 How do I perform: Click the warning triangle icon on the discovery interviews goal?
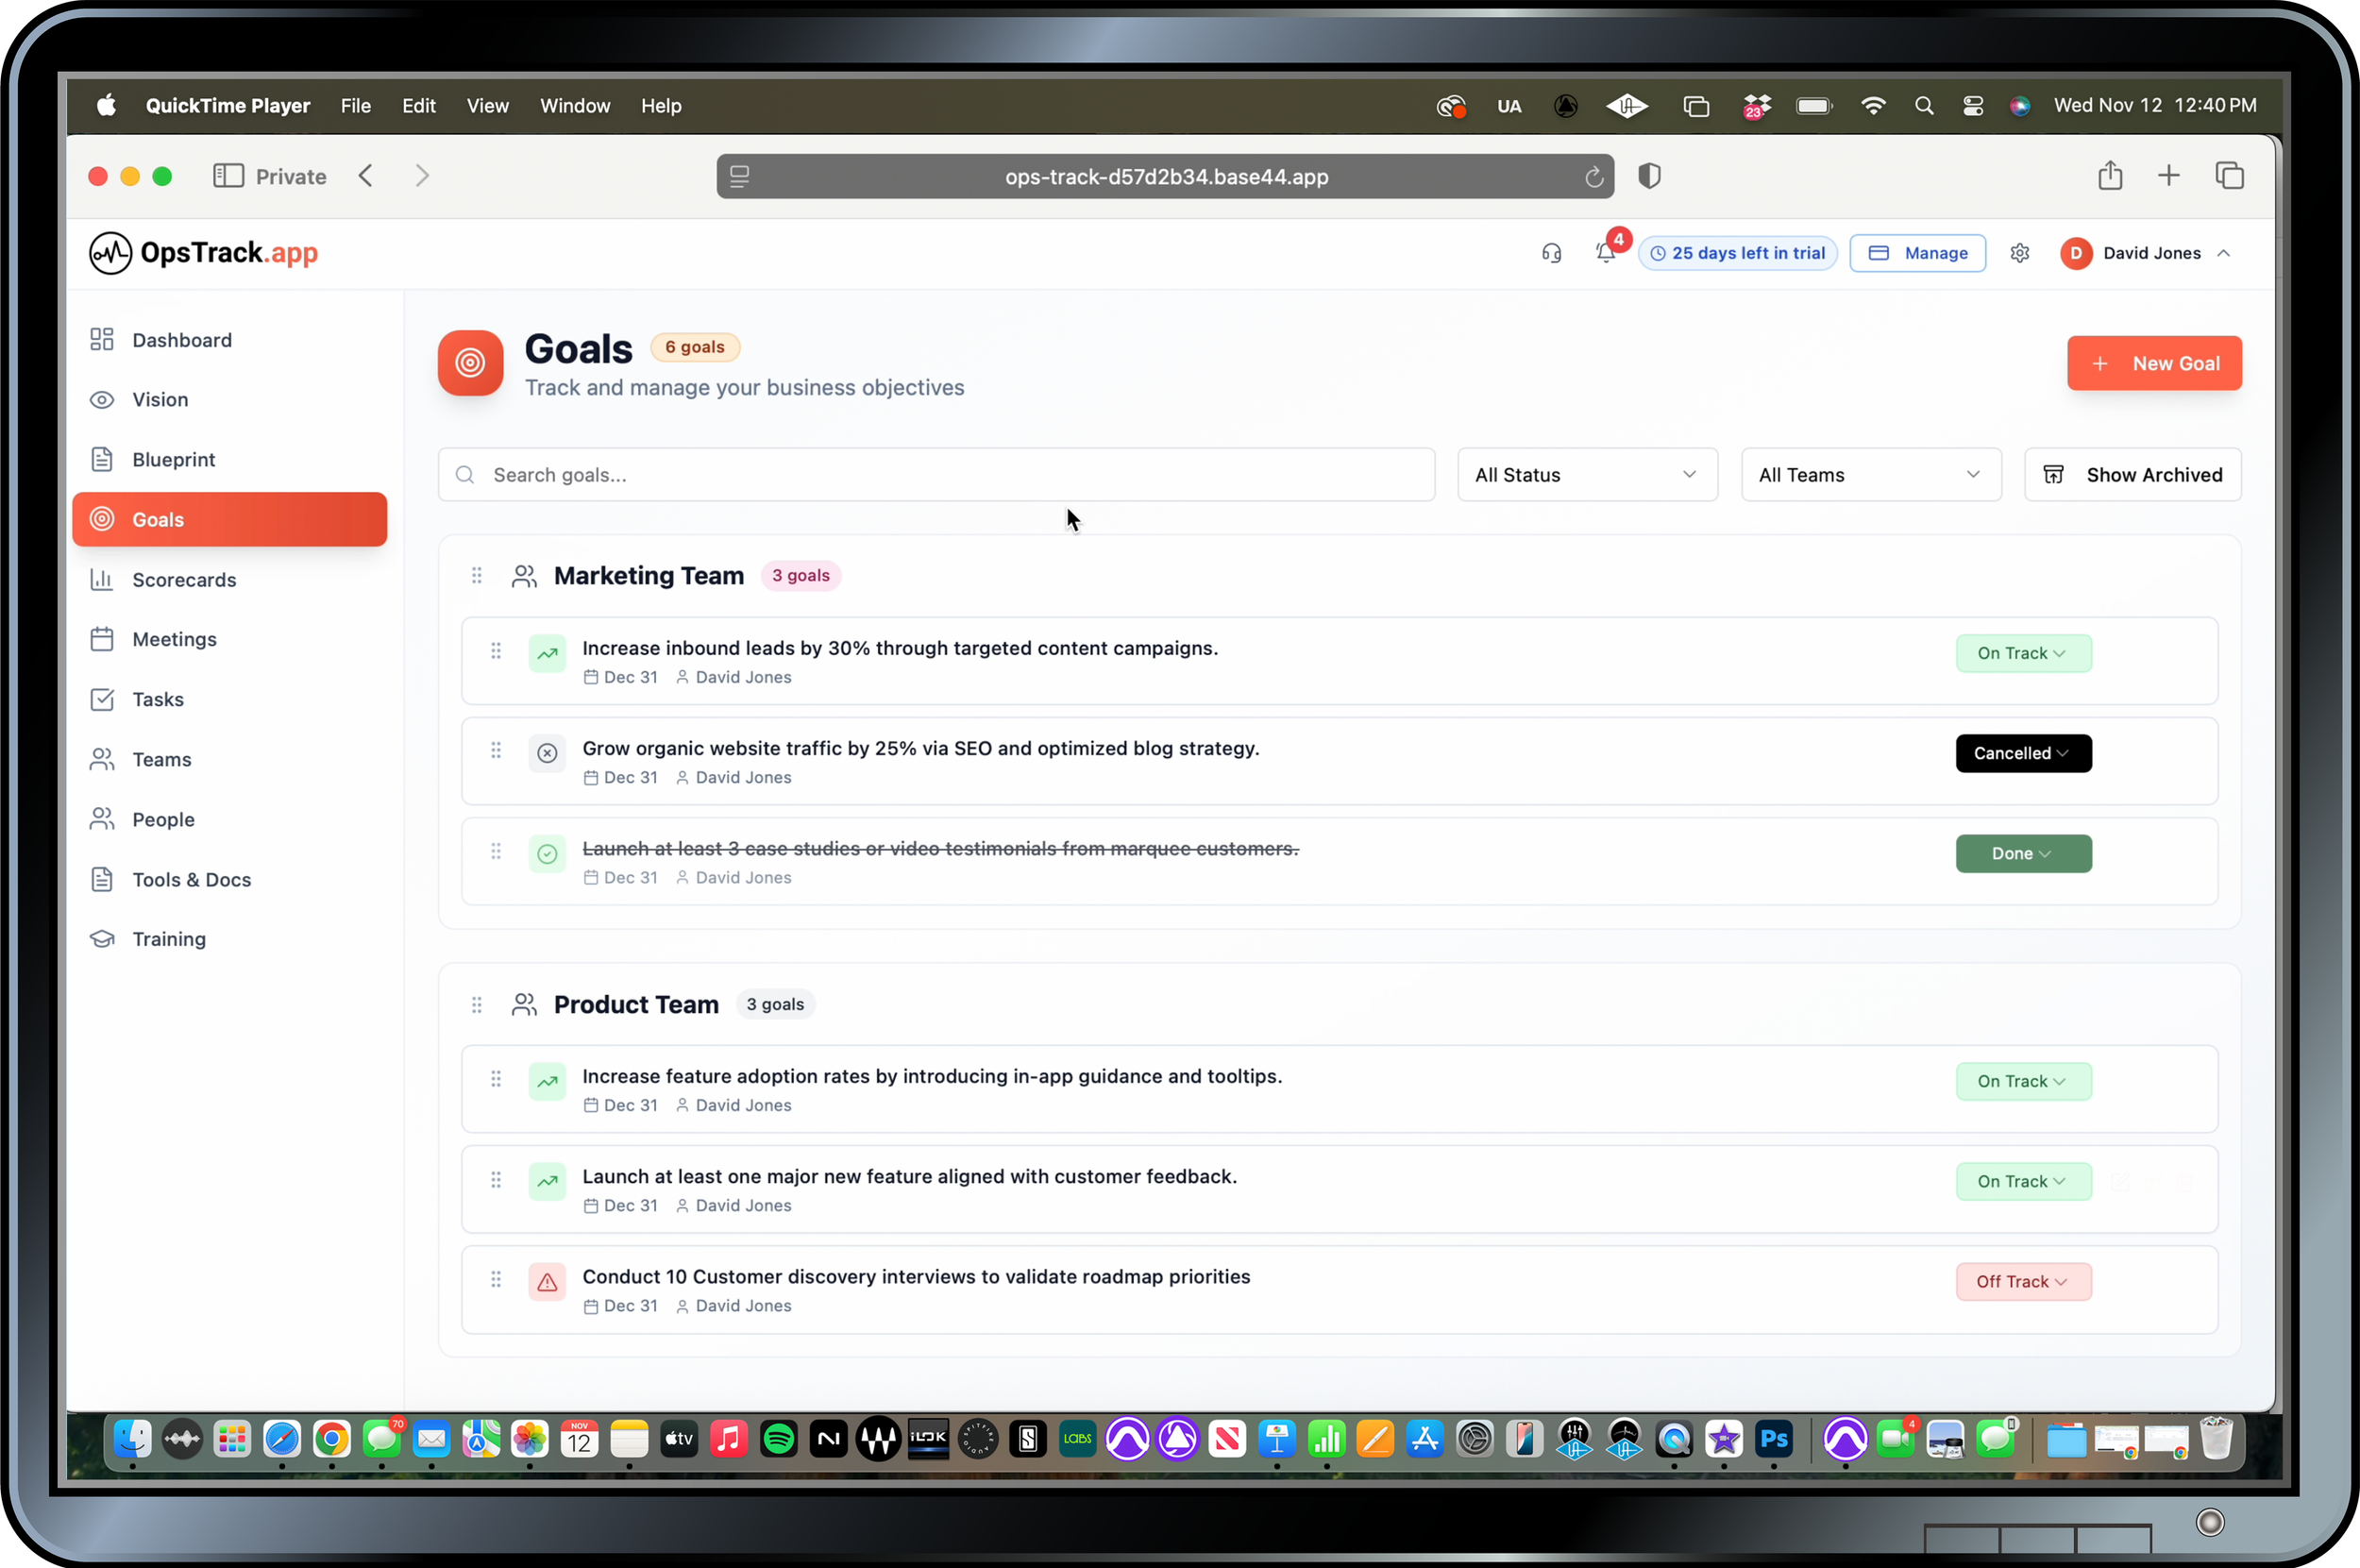547,1282
